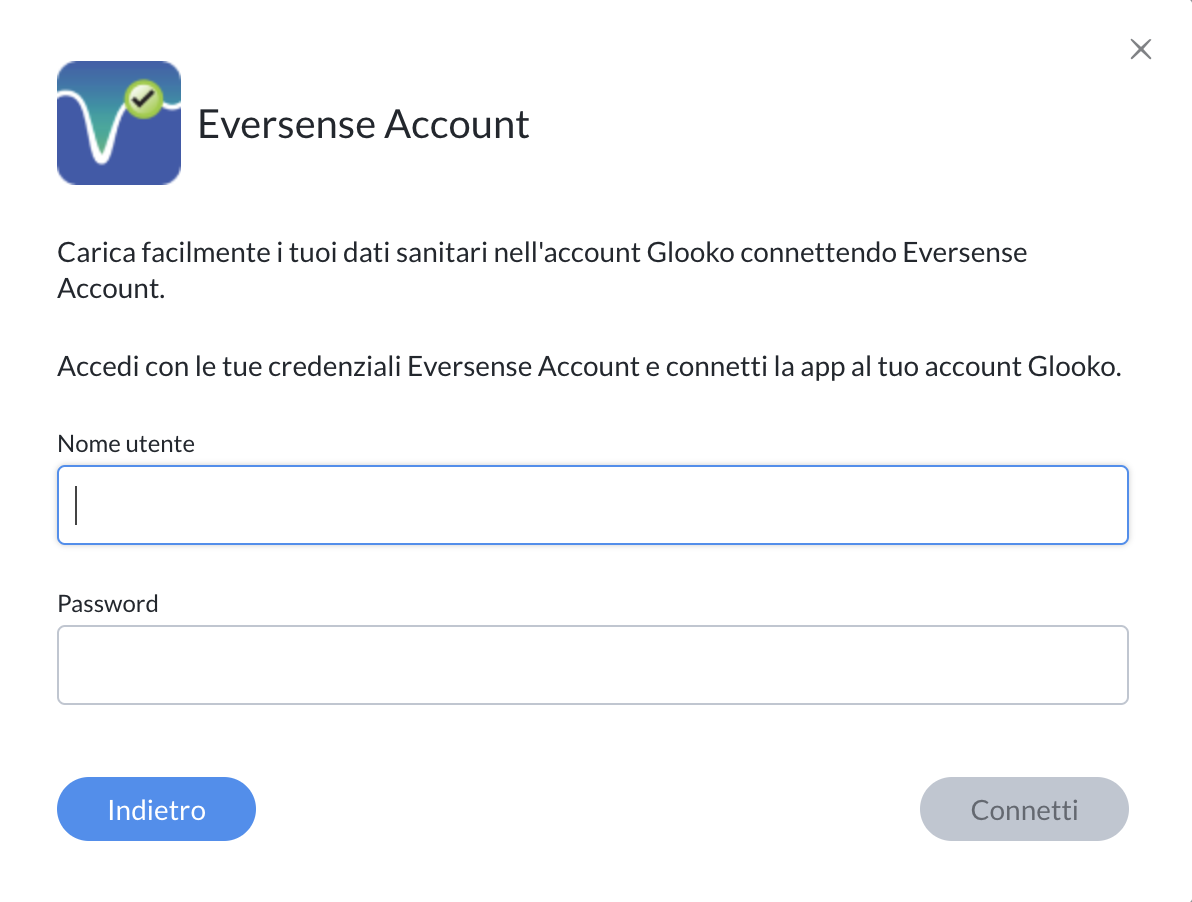The image size is (1192, 902).
Task: Click the paragraph starting with Accedi con
Action: pyautogui.click(x=589, y=366)
